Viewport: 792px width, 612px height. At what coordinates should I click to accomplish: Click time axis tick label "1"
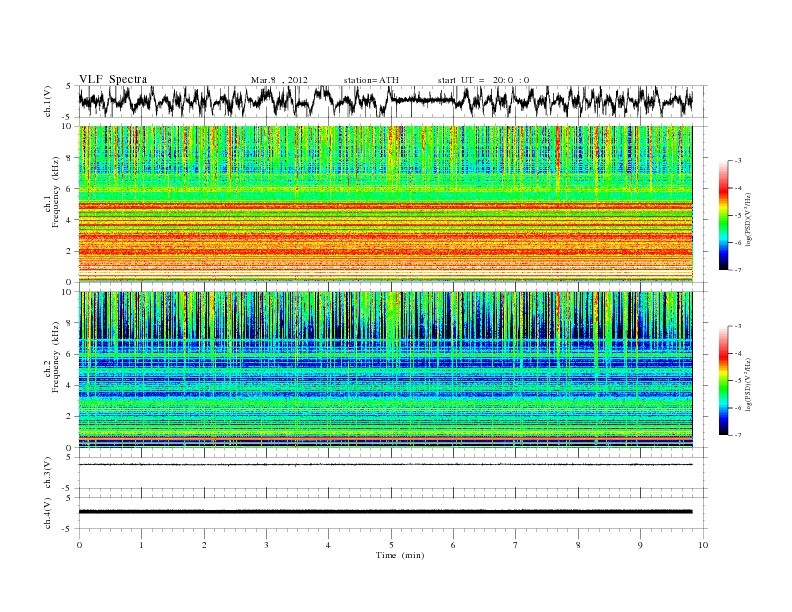(141, 545)
